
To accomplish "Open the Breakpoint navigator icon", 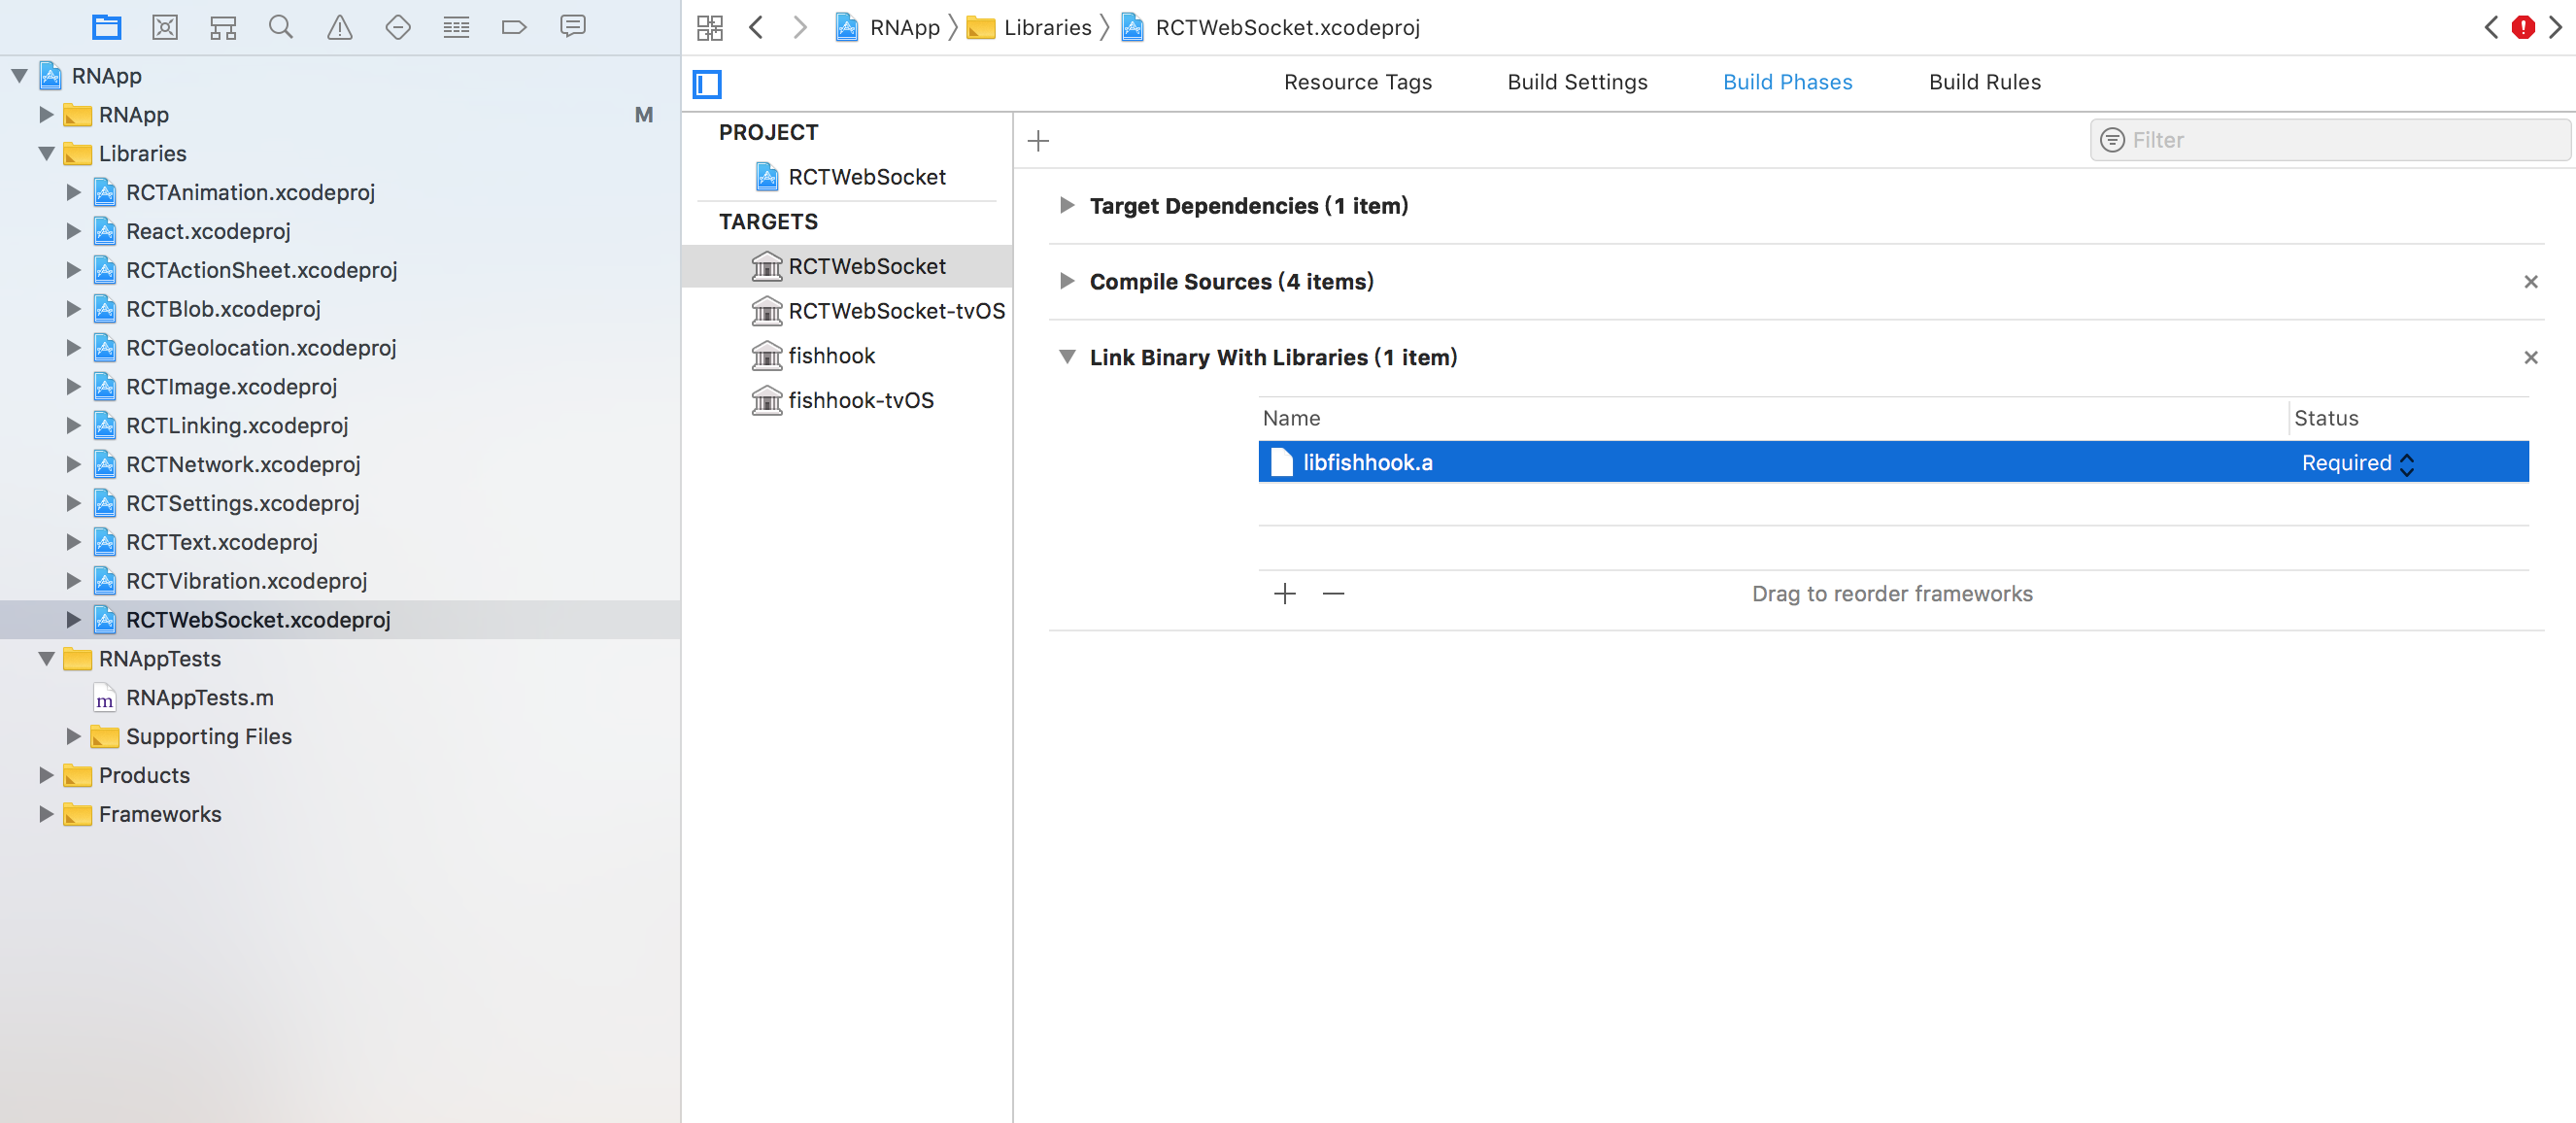I will tap(514, 27).
